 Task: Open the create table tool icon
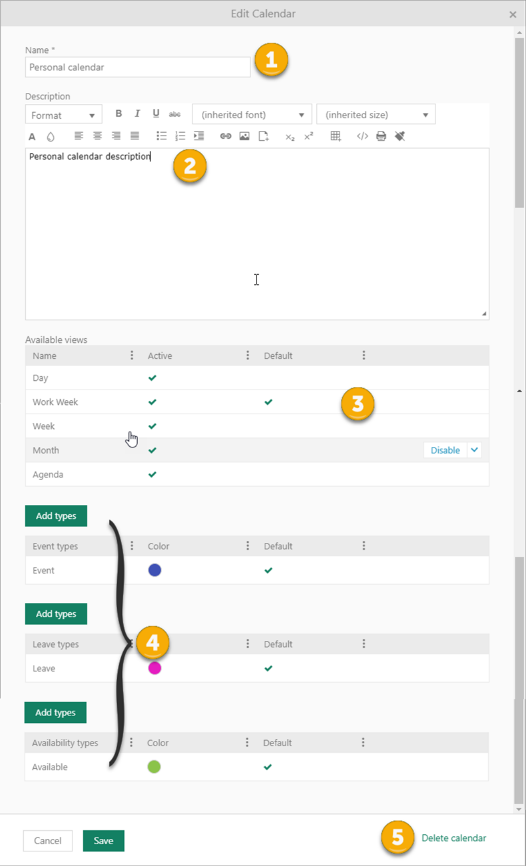[336, 136]
